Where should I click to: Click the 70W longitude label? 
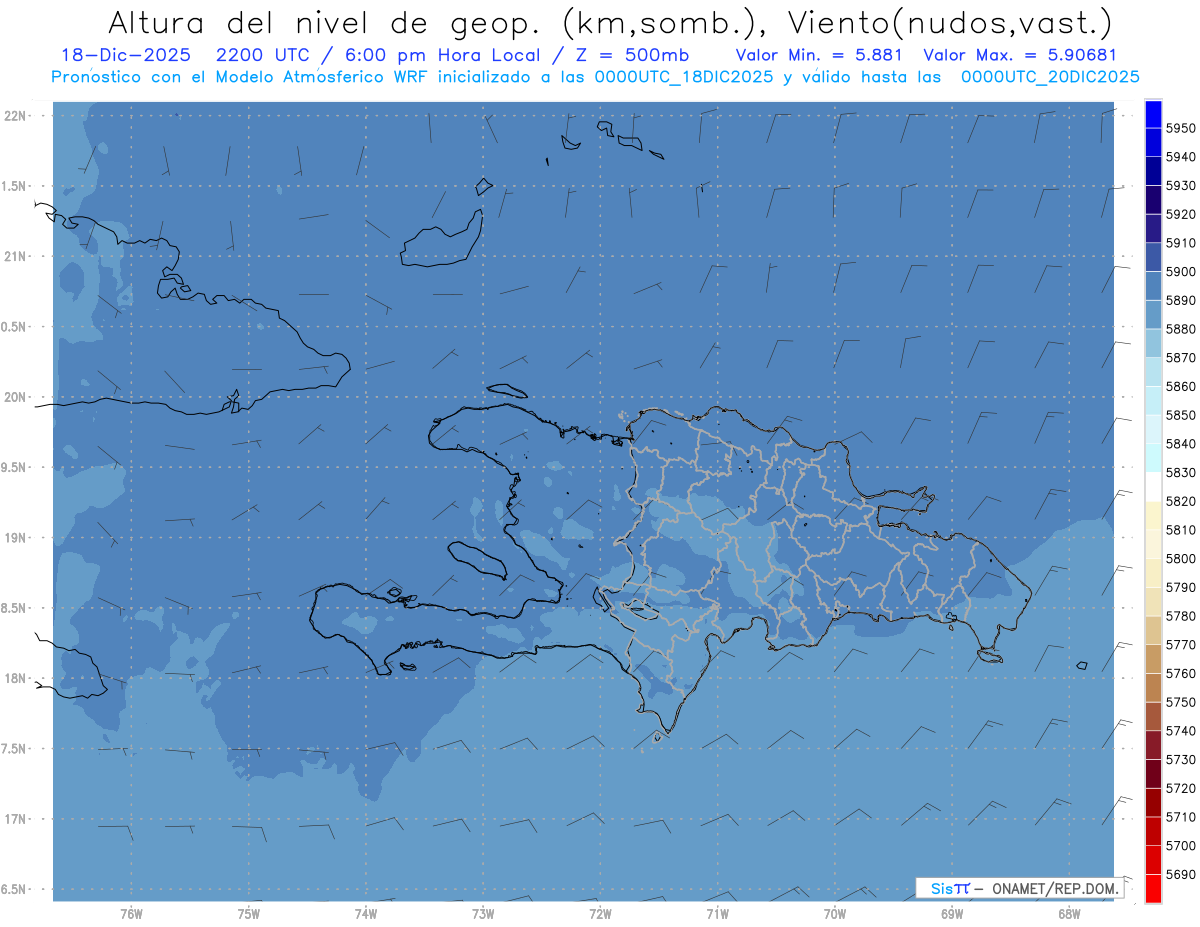click(835, 913)
